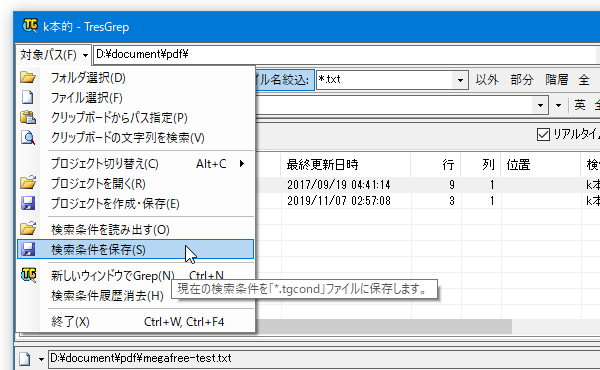
Task: Toggle the 部分 filter option
Action: [x=522, y=80]
